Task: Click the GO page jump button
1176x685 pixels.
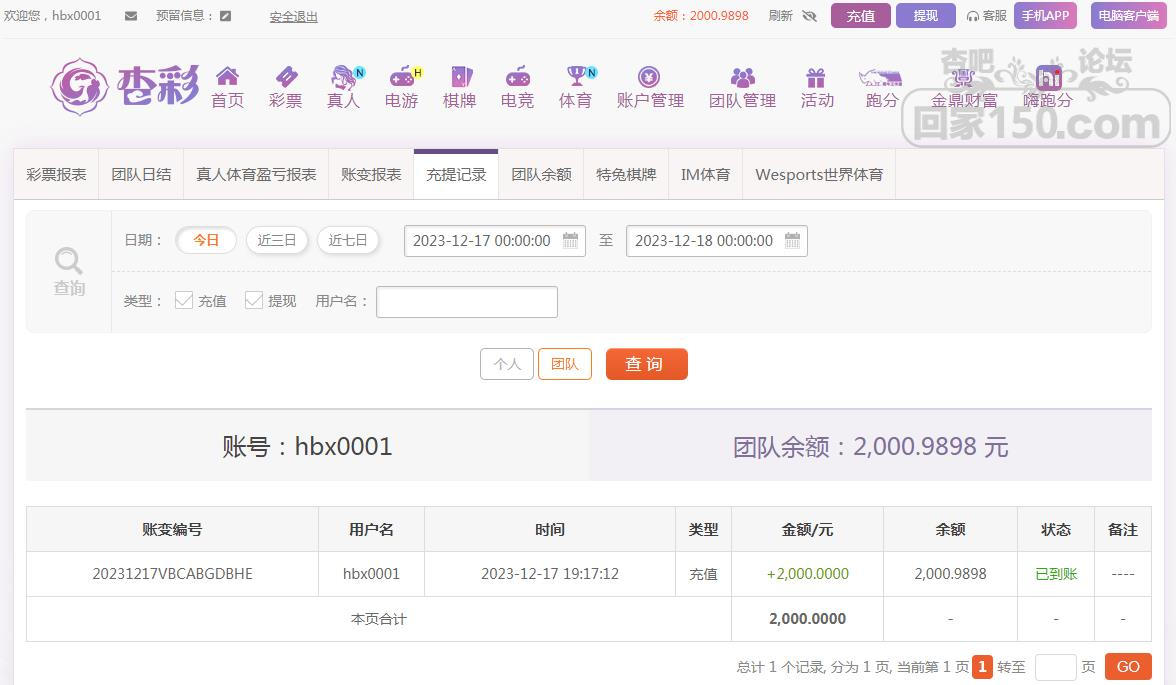Action: (x=1128, y=667)
